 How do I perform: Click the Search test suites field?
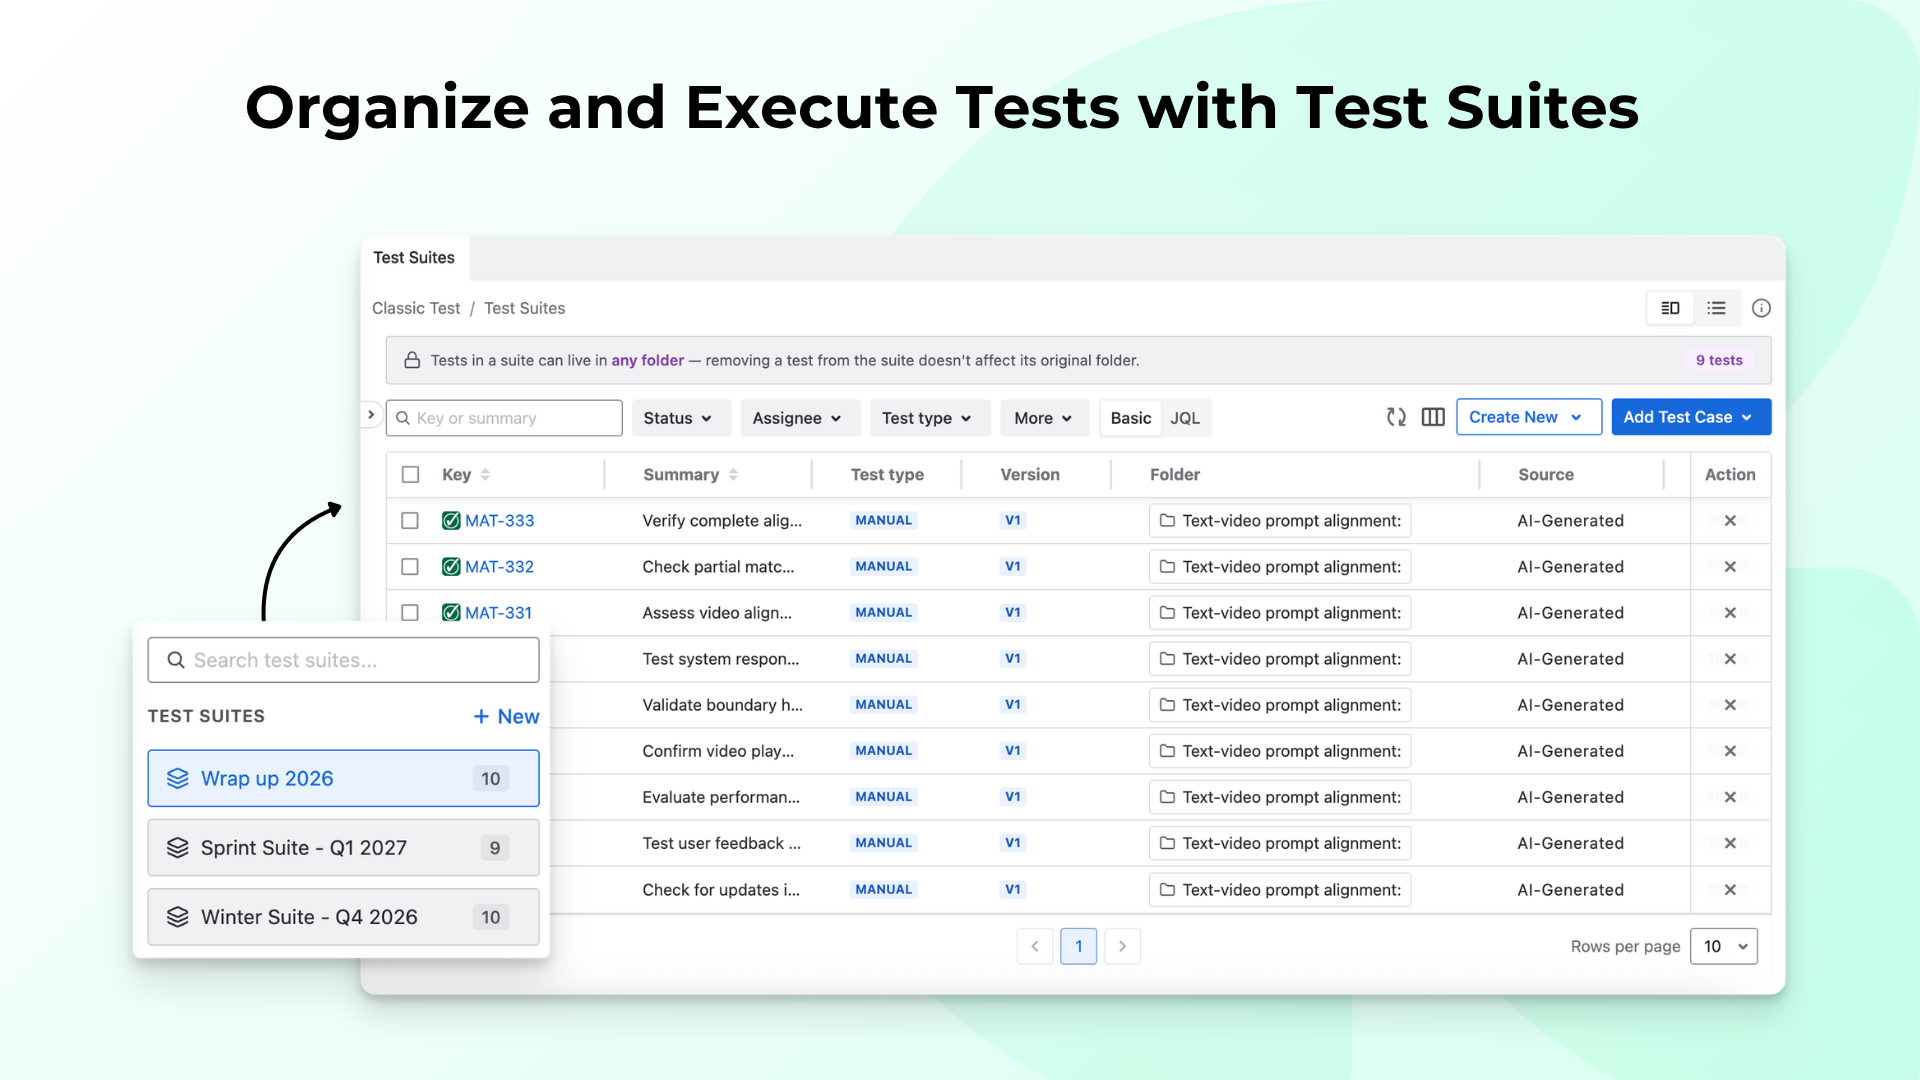click(x=343, y=660)
